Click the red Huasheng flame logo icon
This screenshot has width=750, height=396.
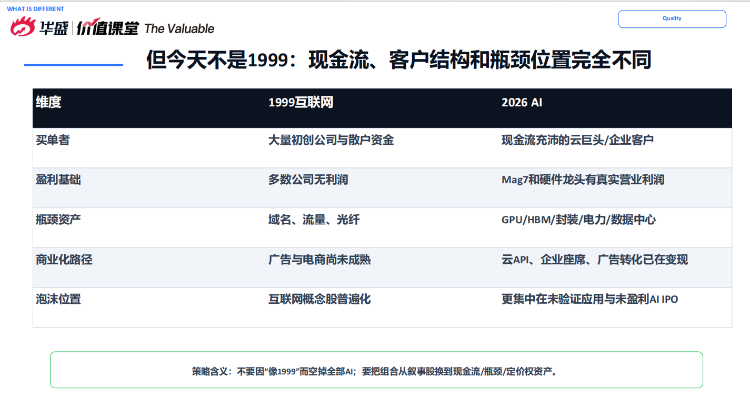click(x=23, y=27)
